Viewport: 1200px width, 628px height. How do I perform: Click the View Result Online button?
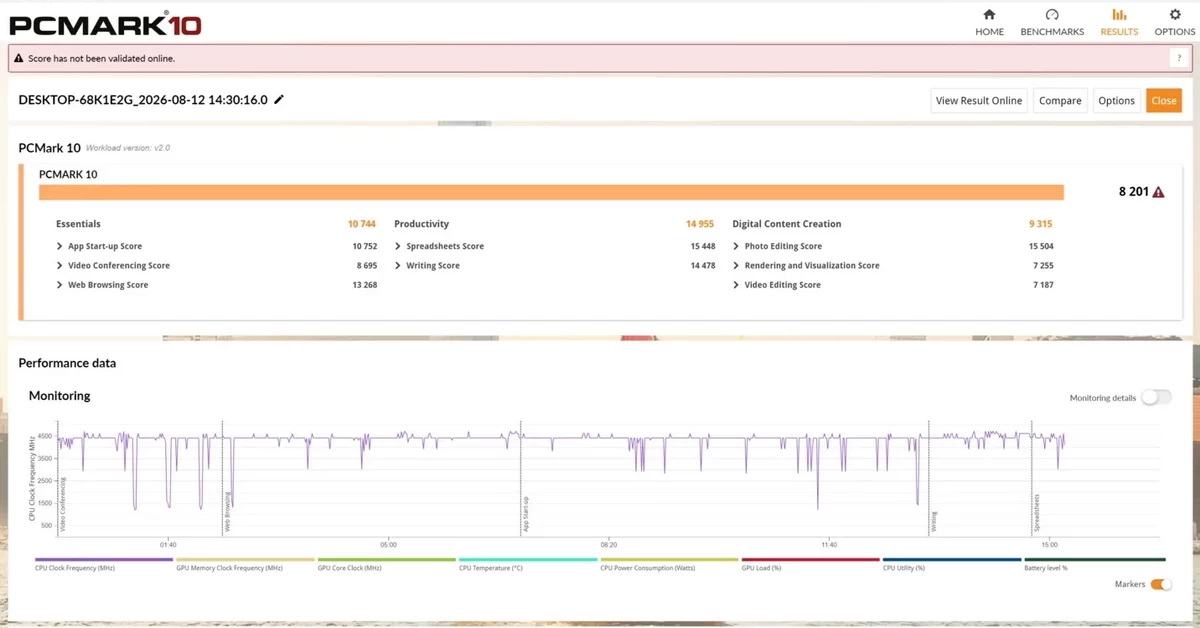pyautogui.click(x=978, y=100)
